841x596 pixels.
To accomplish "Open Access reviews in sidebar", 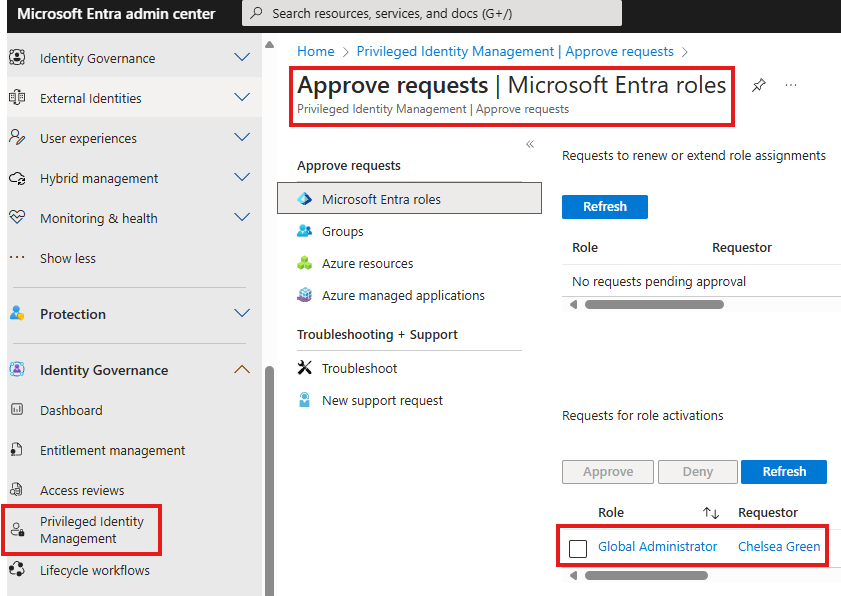I will 82,490.
